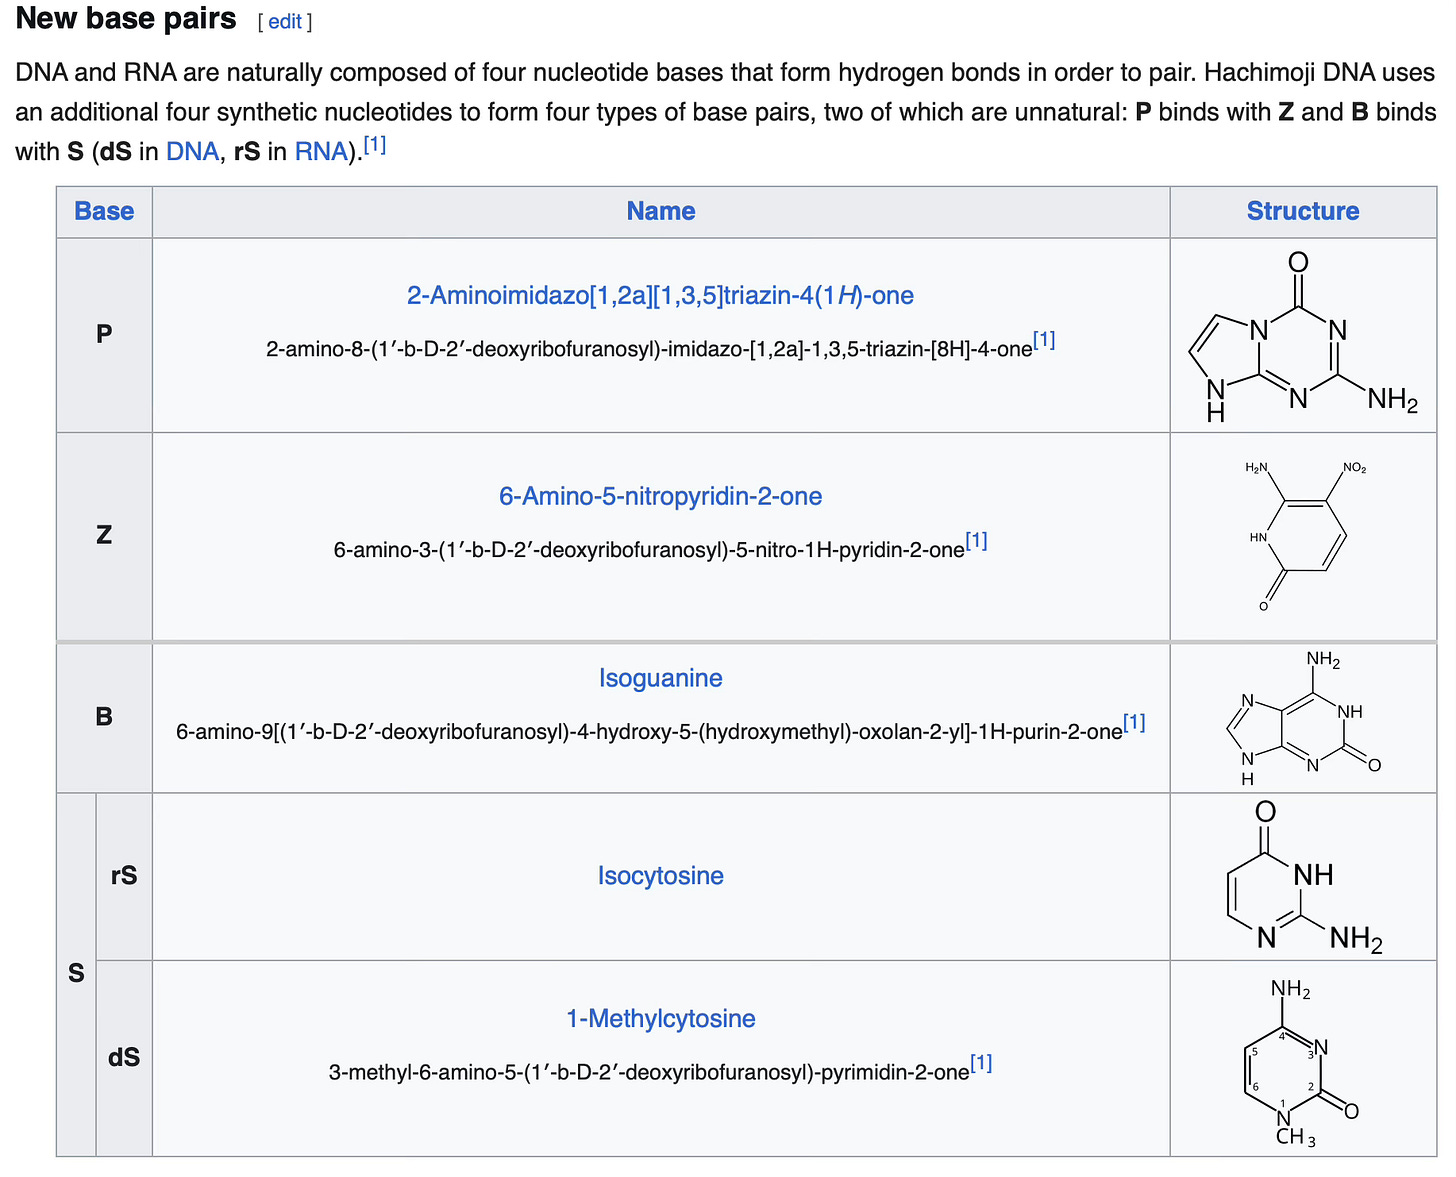
Task: Follow citation [1] in the dS row
Action: point(981,1063)
